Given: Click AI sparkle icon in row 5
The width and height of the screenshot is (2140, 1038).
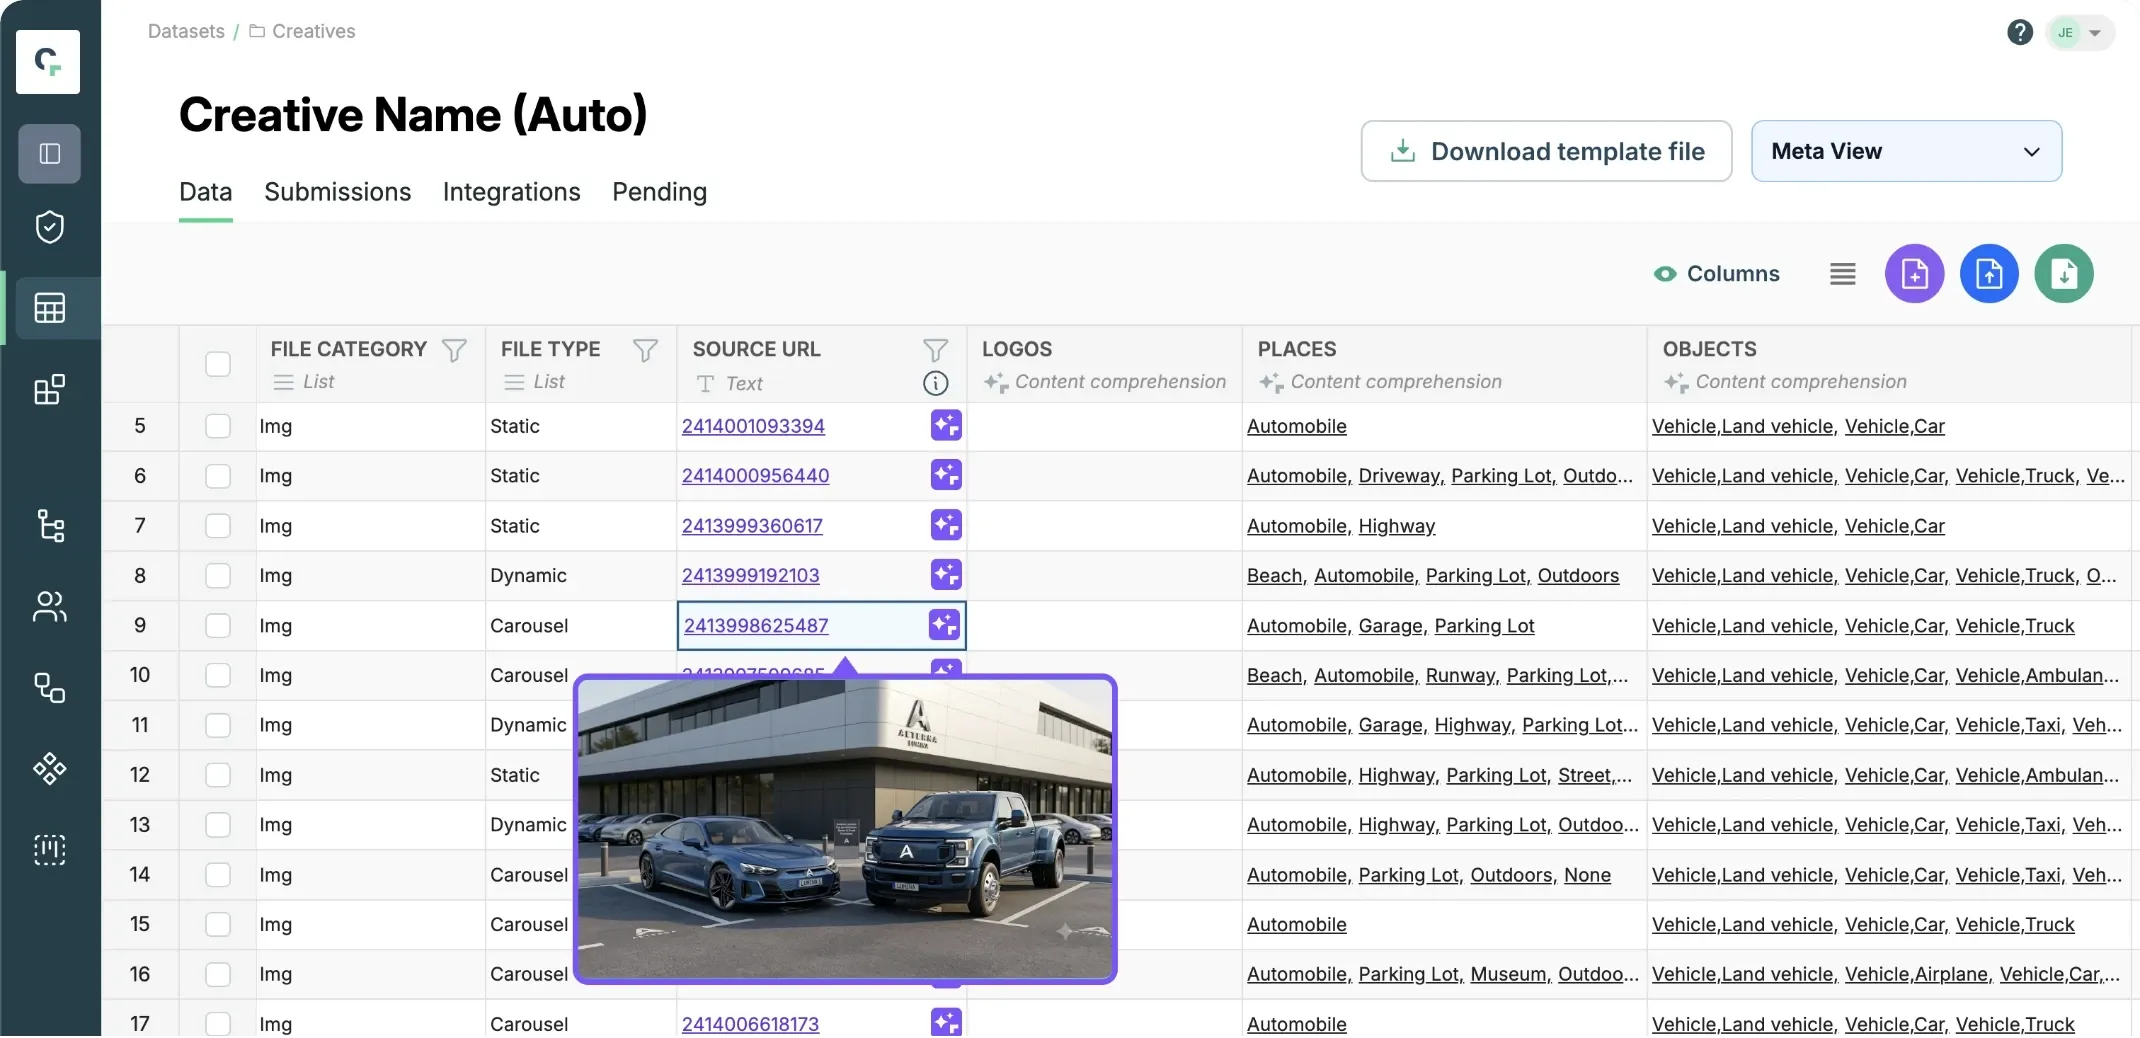Looking at the screenshot, I should pyautogui.click(x=946, y=425).
